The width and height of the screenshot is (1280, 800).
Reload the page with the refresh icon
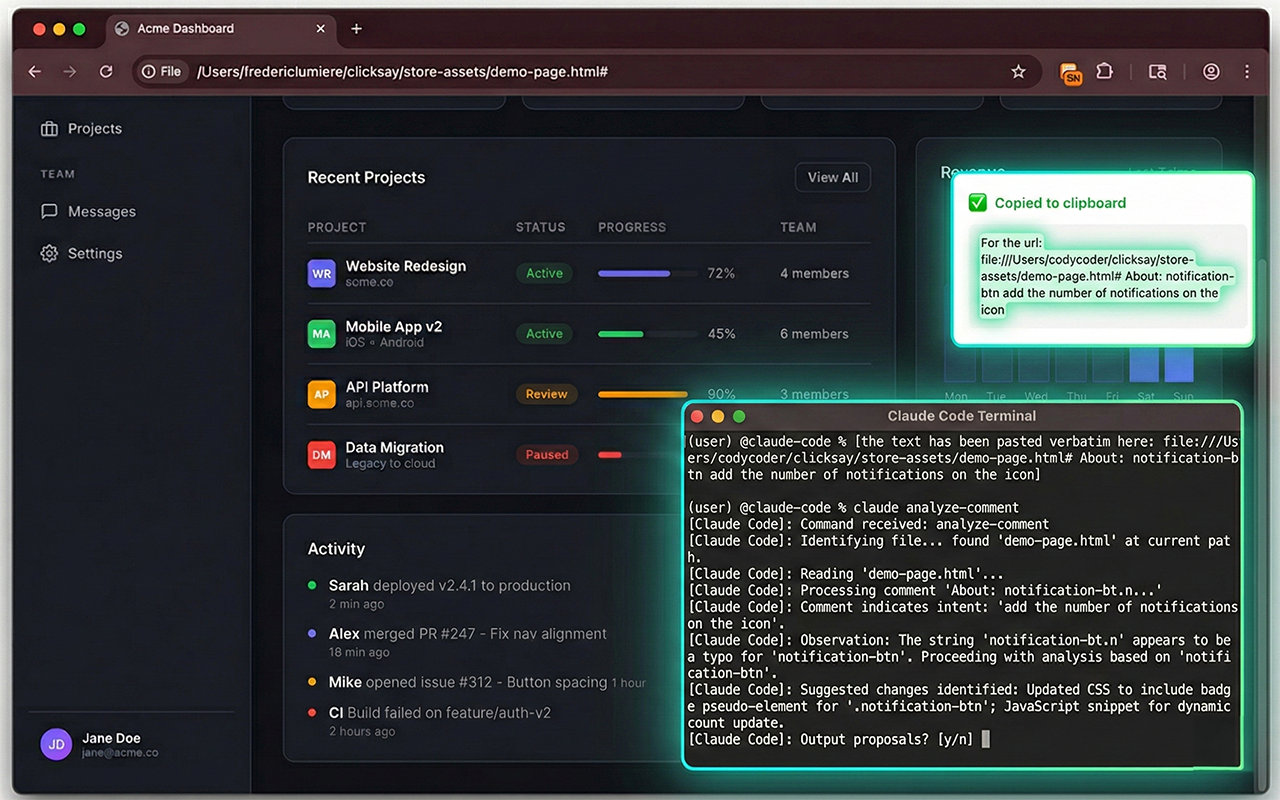tap(107, 72)
